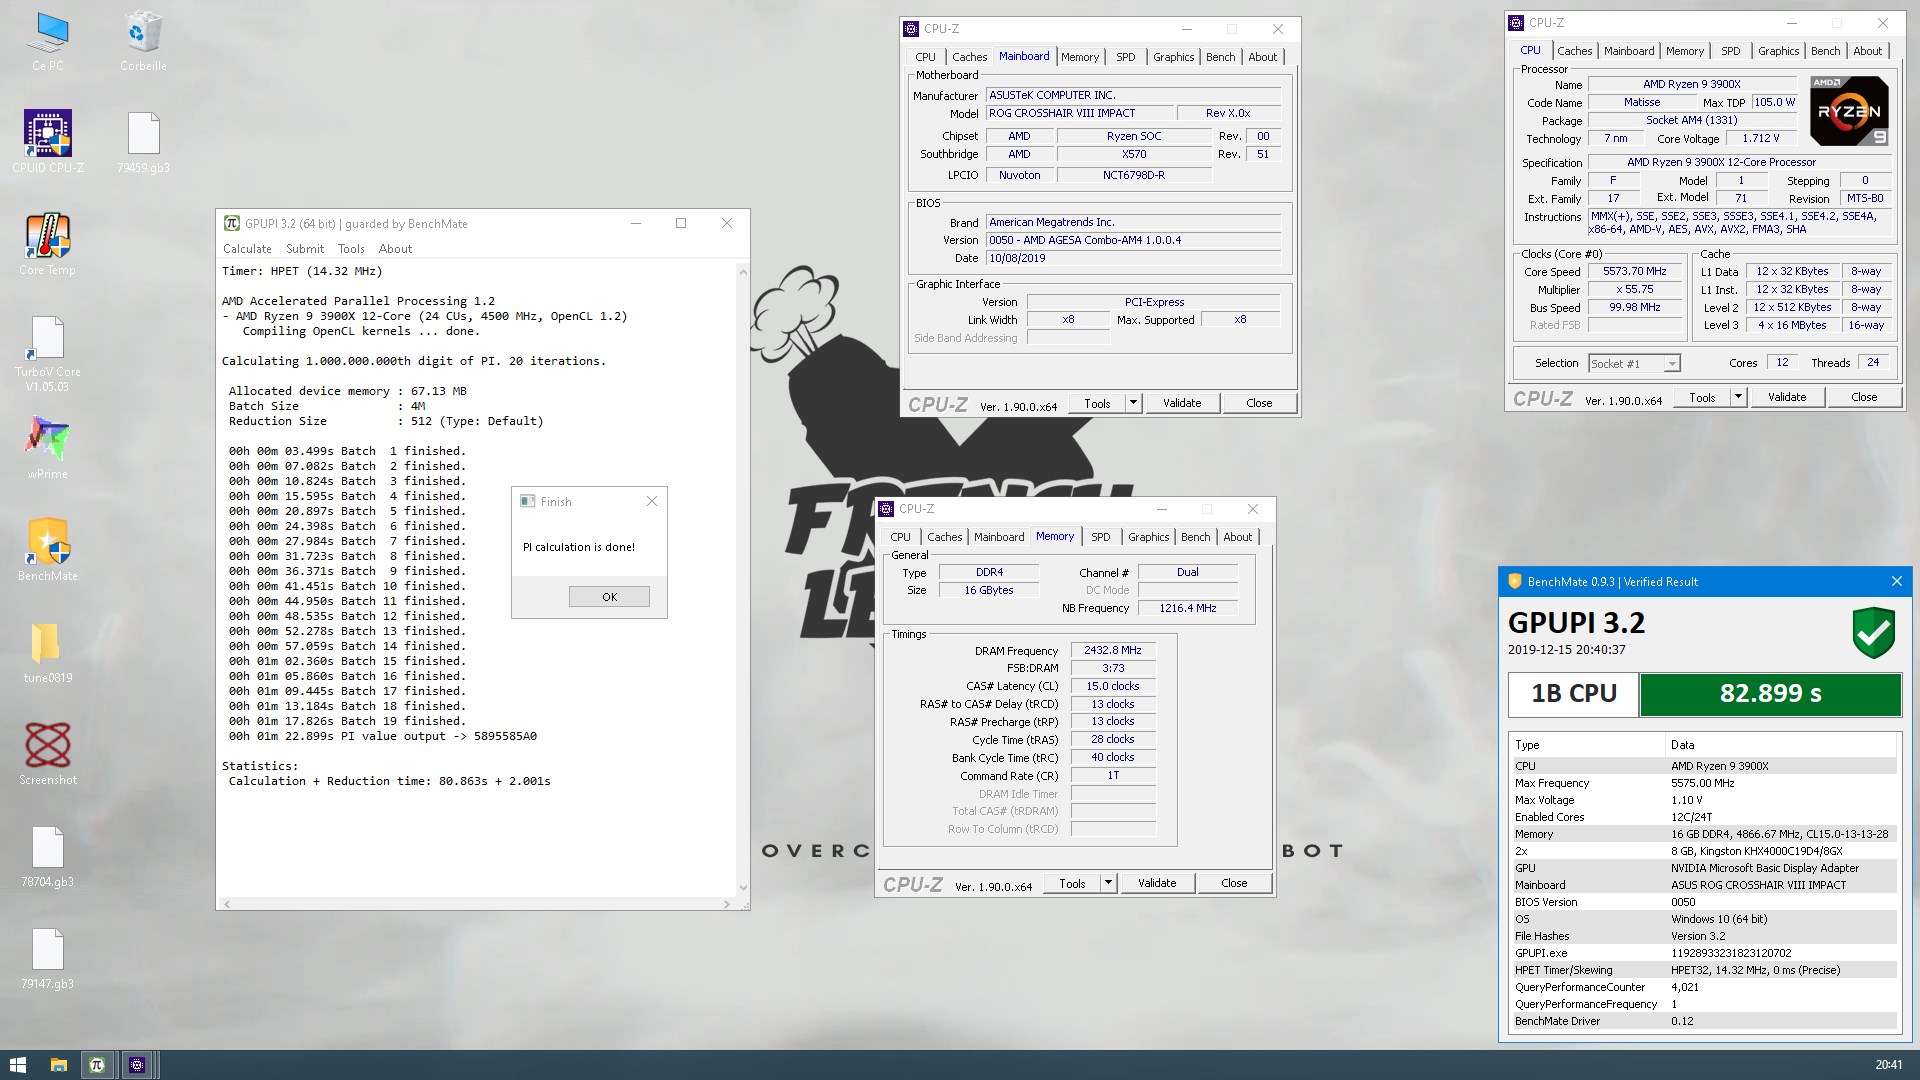Open the tune0819 folder icon
The image size is (1920, 1080).
pos(47,652)
